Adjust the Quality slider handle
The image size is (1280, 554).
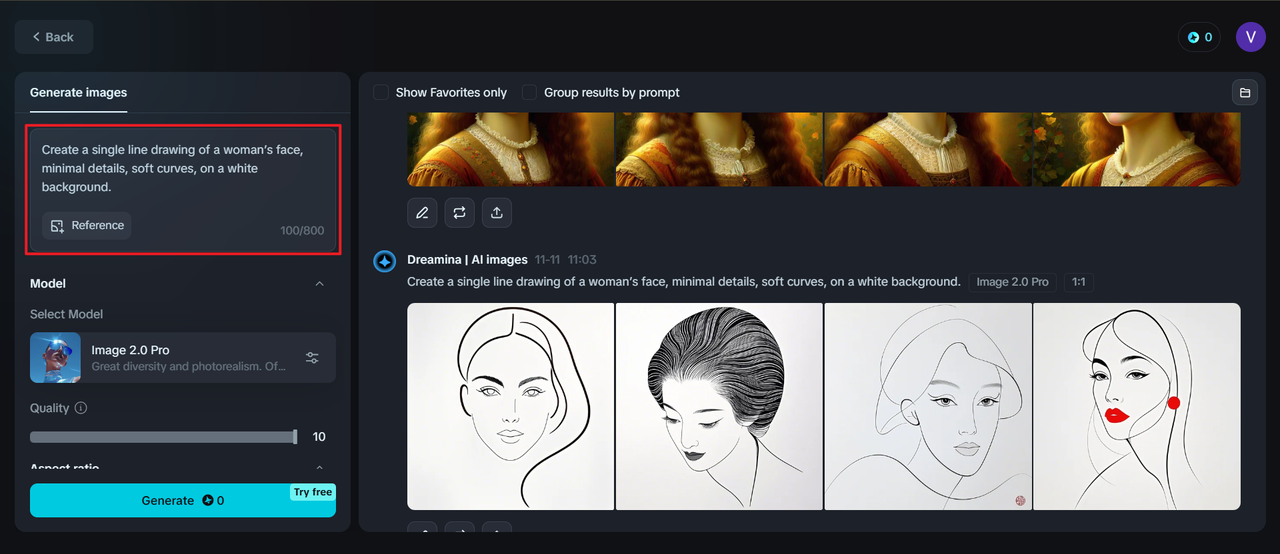point(295,437)
